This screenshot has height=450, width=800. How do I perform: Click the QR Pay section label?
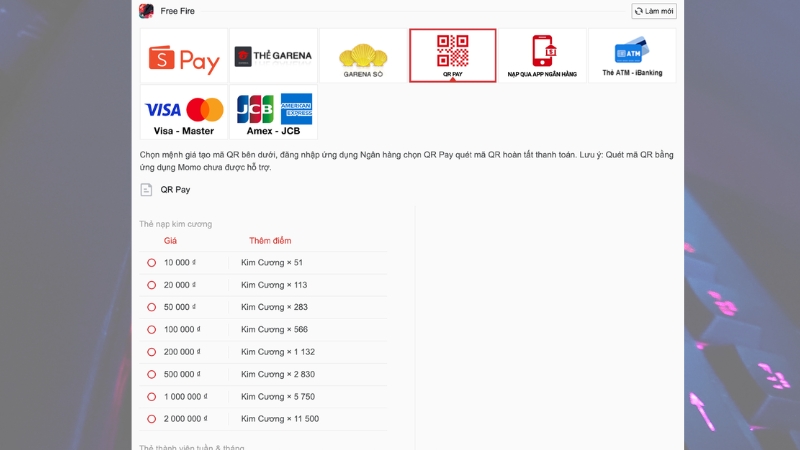[x=176, y=189]
